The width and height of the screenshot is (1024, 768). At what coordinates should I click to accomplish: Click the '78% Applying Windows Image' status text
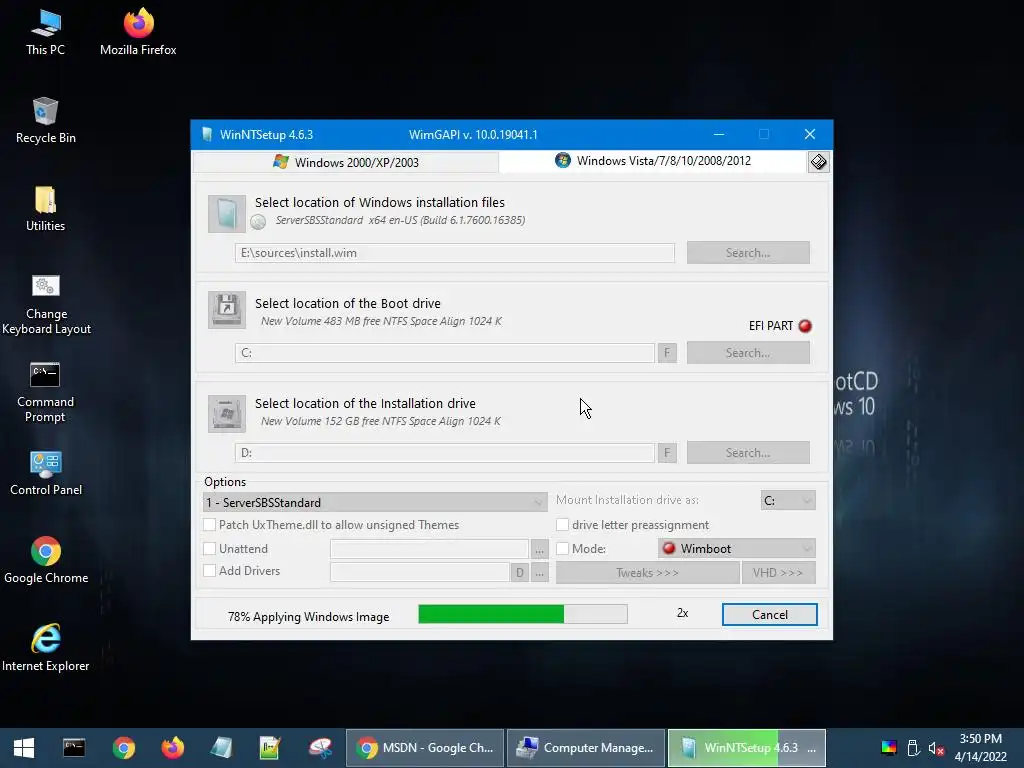point(308,616)
